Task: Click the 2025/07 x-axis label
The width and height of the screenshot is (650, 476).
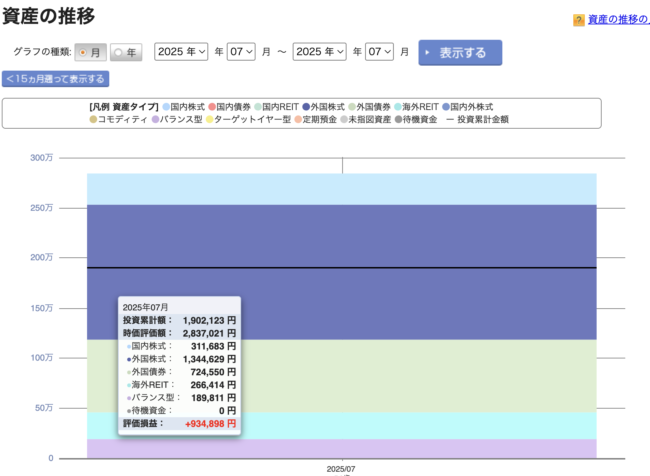Action: coord(341,467)
